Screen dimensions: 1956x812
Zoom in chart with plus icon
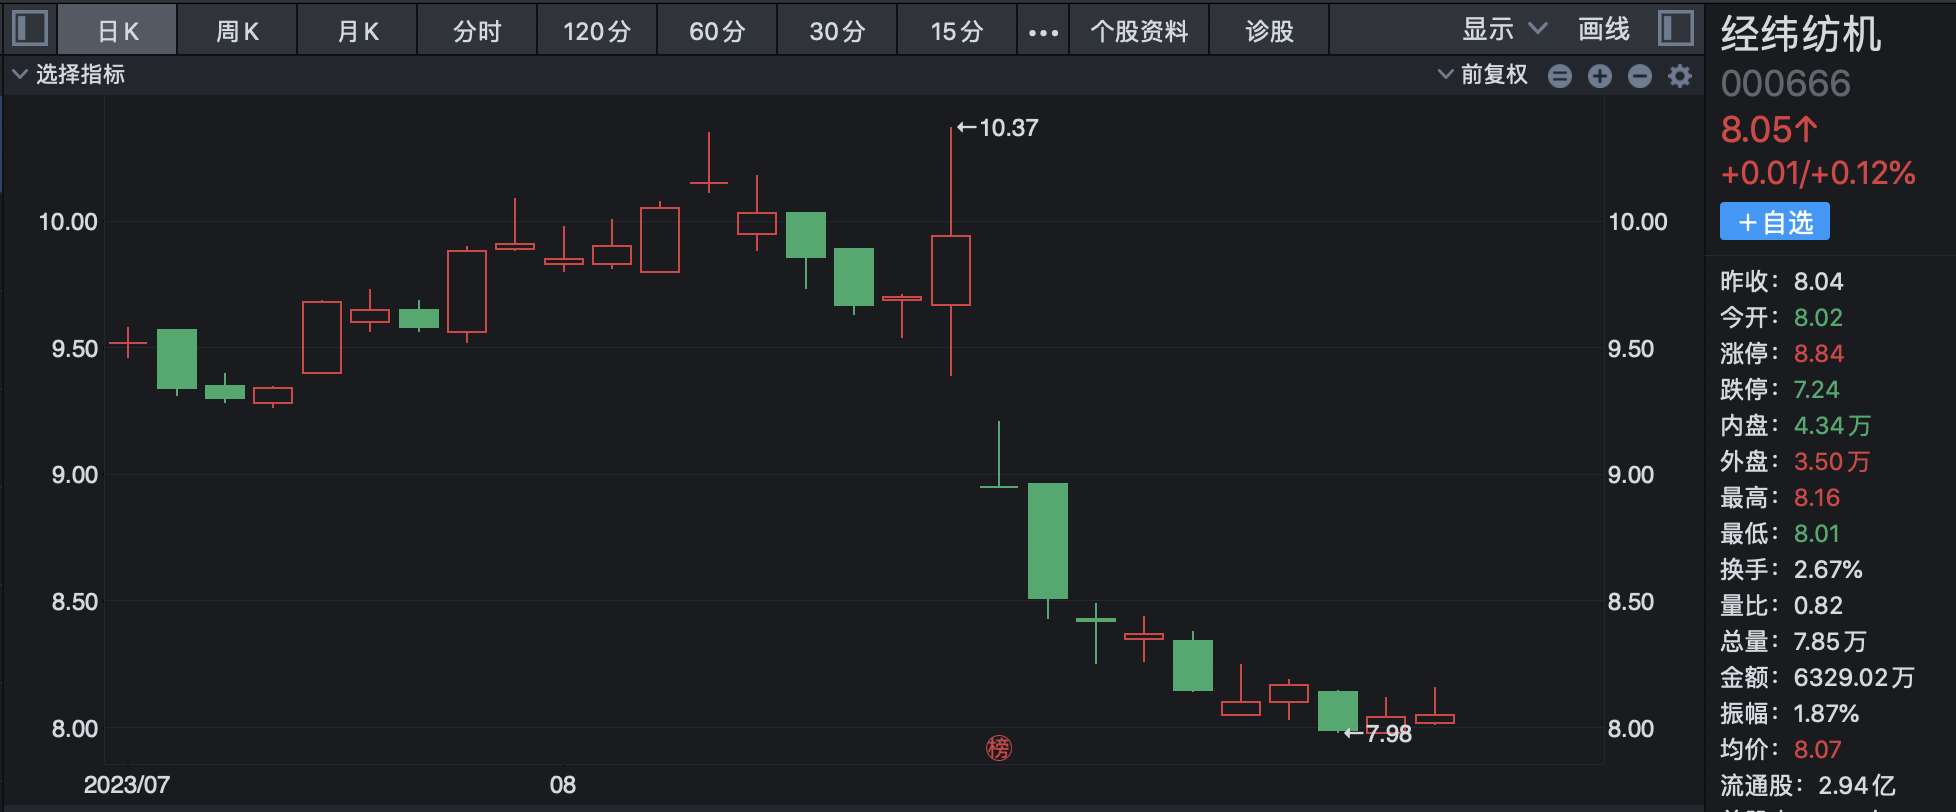[x=1599, y=76]
